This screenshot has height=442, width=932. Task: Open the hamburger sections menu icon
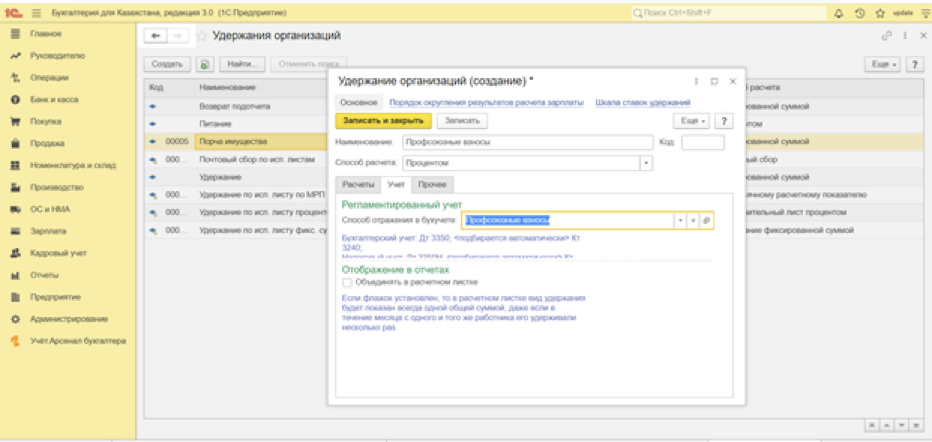(x=37, y=12)
